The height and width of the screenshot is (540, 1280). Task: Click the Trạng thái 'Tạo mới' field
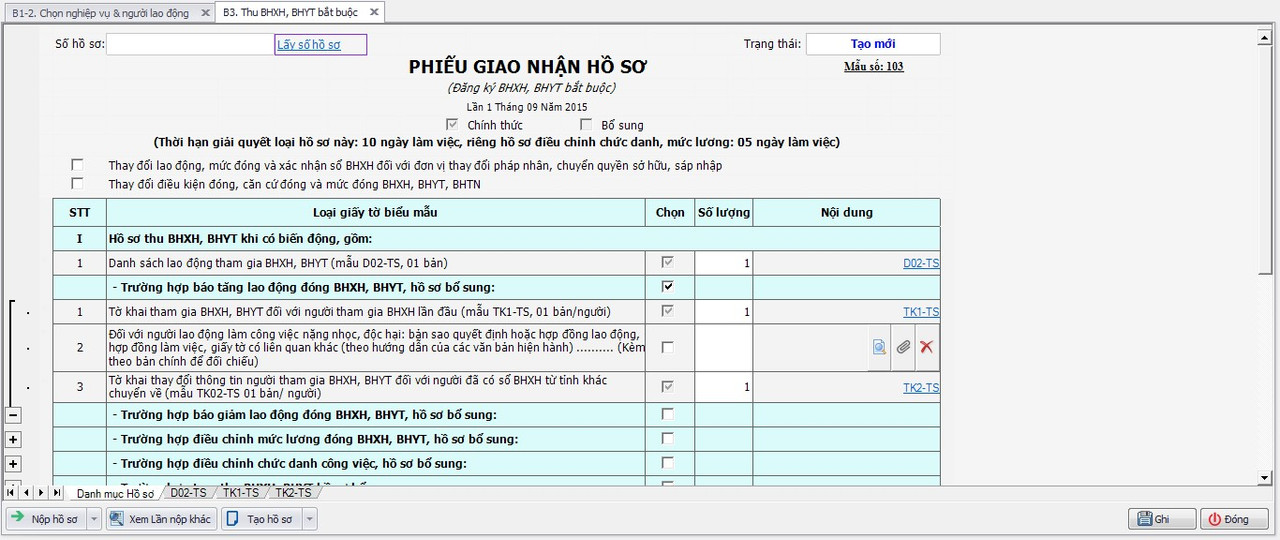(x=873, y=44)
